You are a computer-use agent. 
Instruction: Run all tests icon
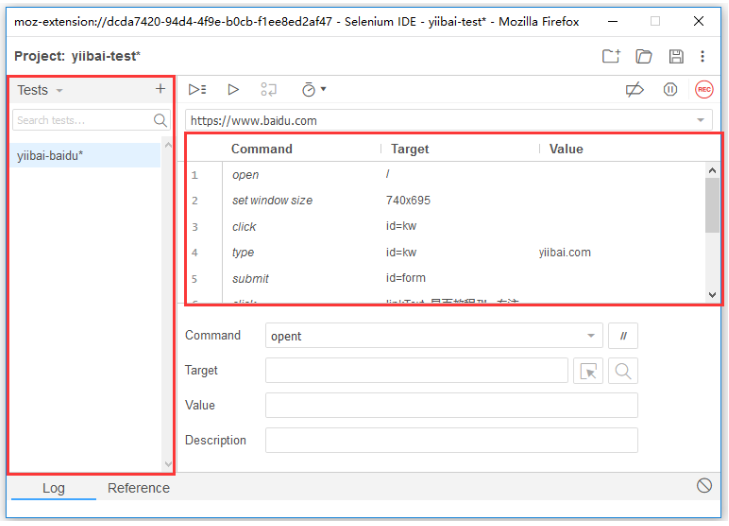pyautogui.click(x=197, y=89)
